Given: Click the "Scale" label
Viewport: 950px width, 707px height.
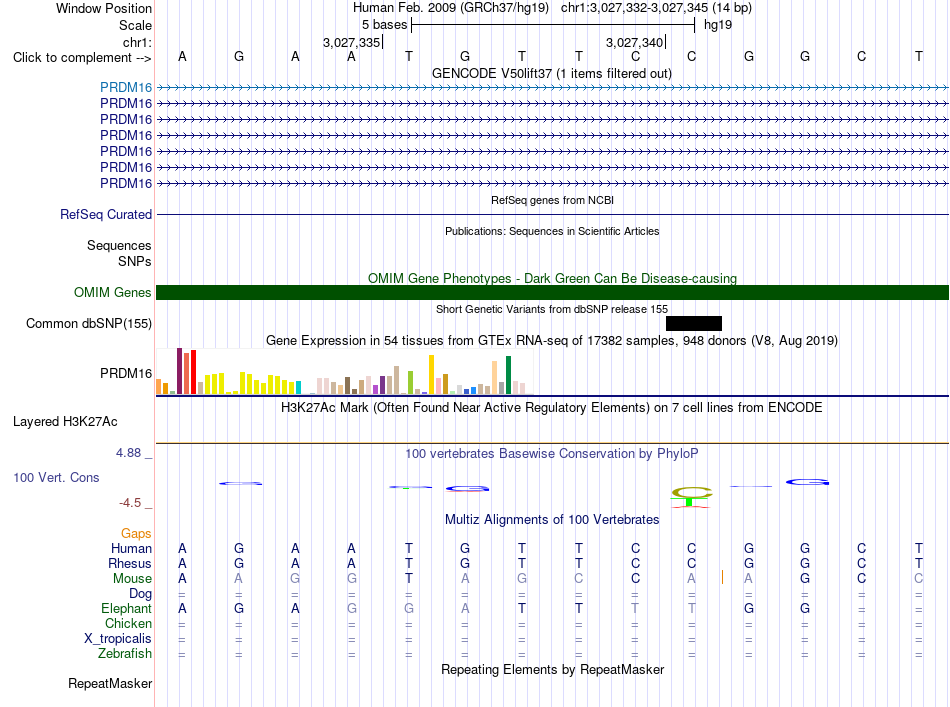Looking at the screenshot, I should 135,25.
